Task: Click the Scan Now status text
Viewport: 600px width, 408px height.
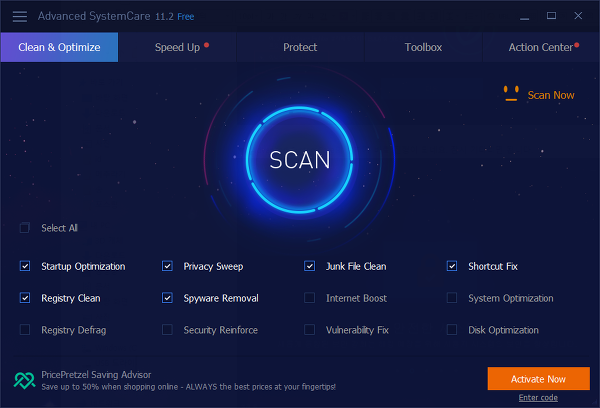Action: pyautogui.click(x=551, y=95)
